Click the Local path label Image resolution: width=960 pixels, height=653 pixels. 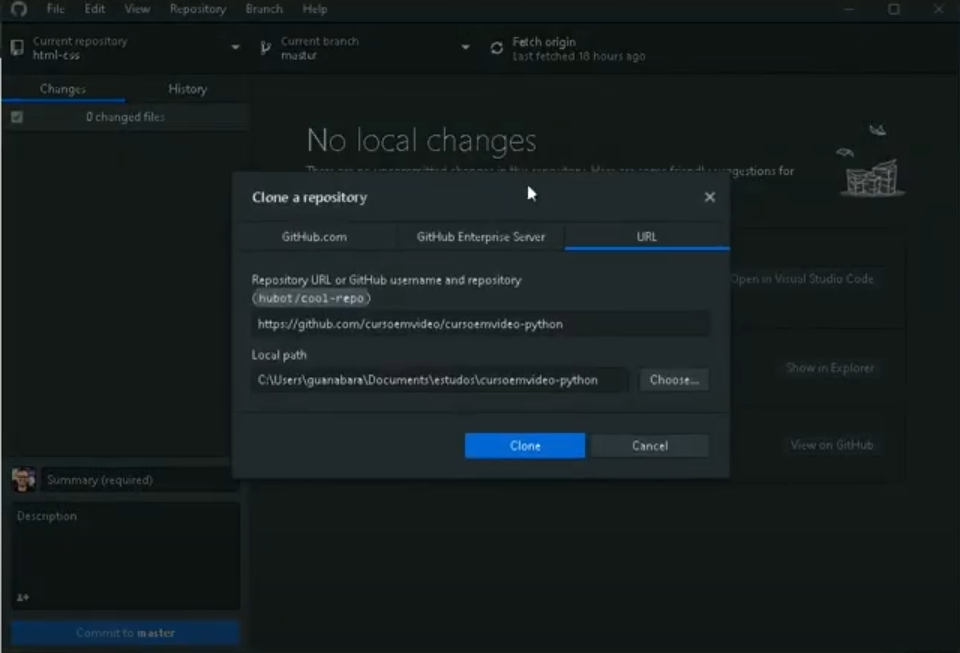pyautogui.click(x=279, y=355)
